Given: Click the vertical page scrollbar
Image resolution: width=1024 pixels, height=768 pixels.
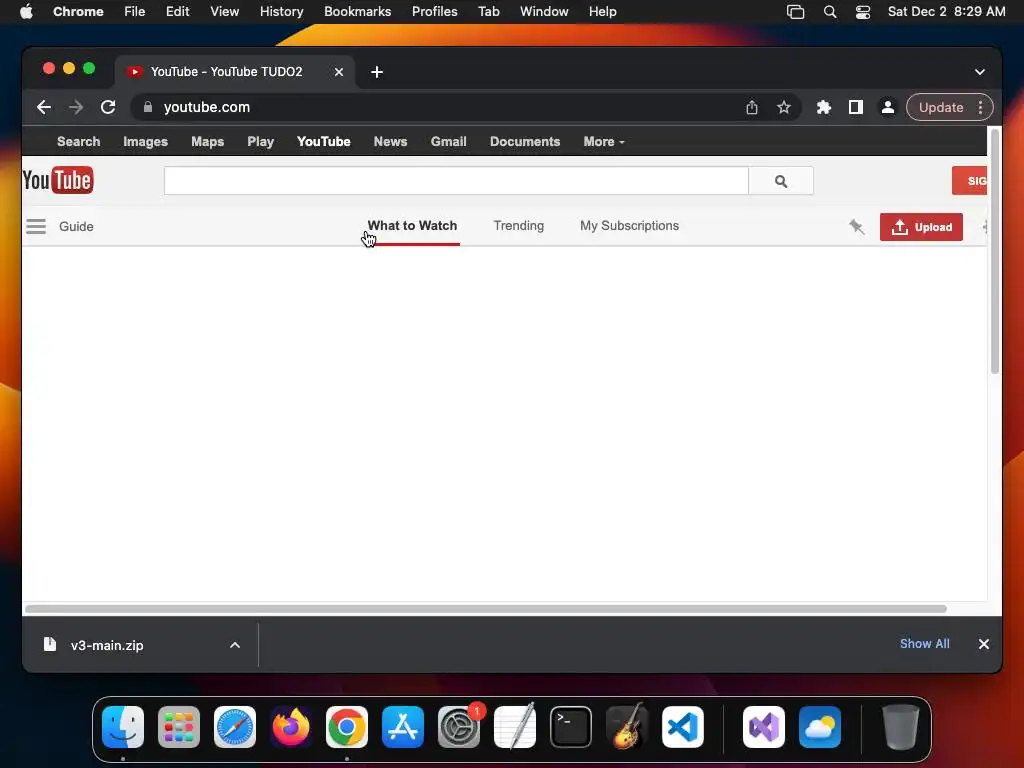Looking at the screenshot, I should click(x=995, y=251).
